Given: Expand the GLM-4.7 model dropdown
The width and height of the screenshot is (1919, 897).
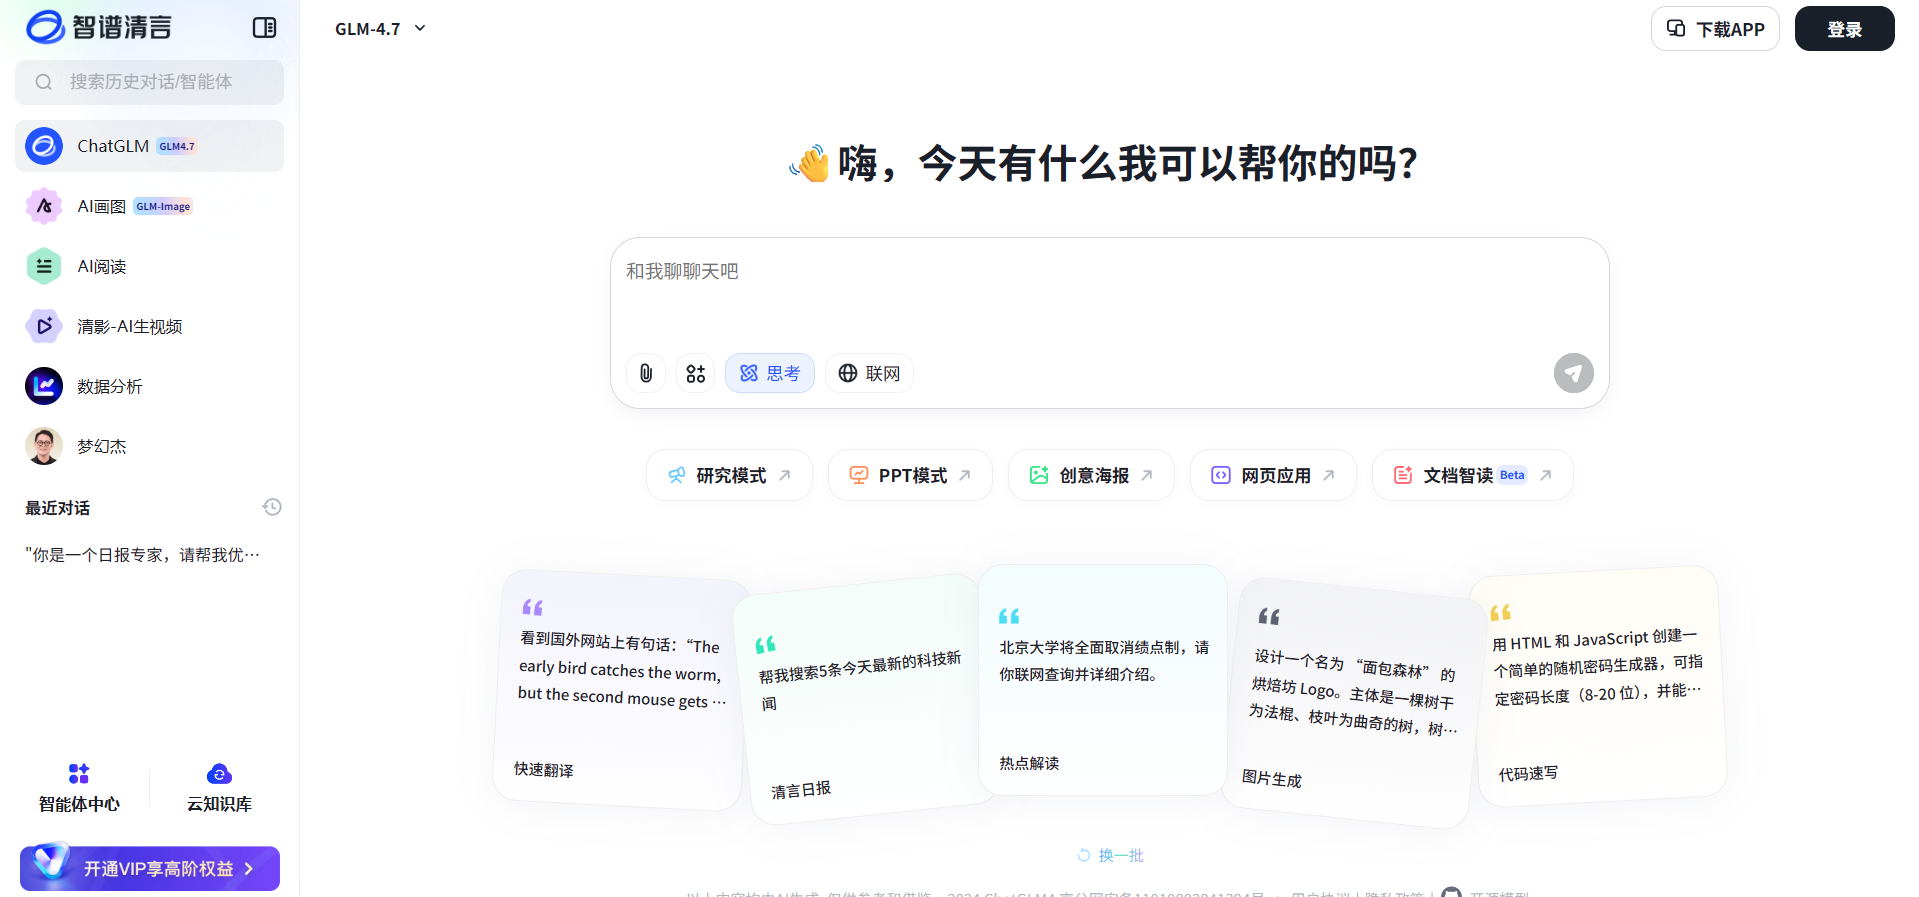Looking at the screenshot, I should (x=381, y=29).
